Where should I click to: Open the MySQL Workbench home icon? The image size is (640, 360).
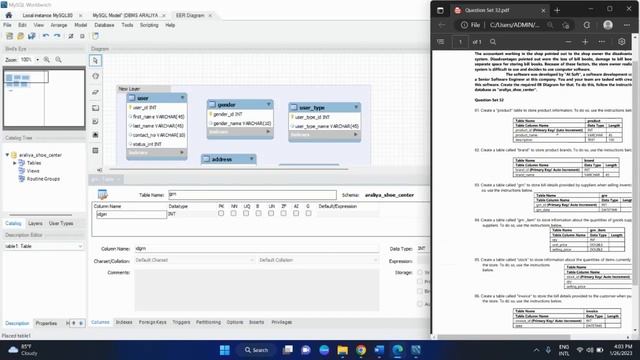tap(9, 15)
